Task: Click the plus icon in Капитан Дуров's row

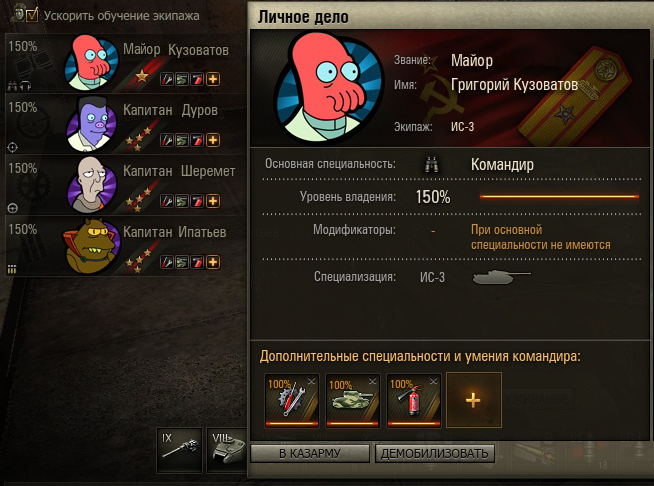Action: 213,140
